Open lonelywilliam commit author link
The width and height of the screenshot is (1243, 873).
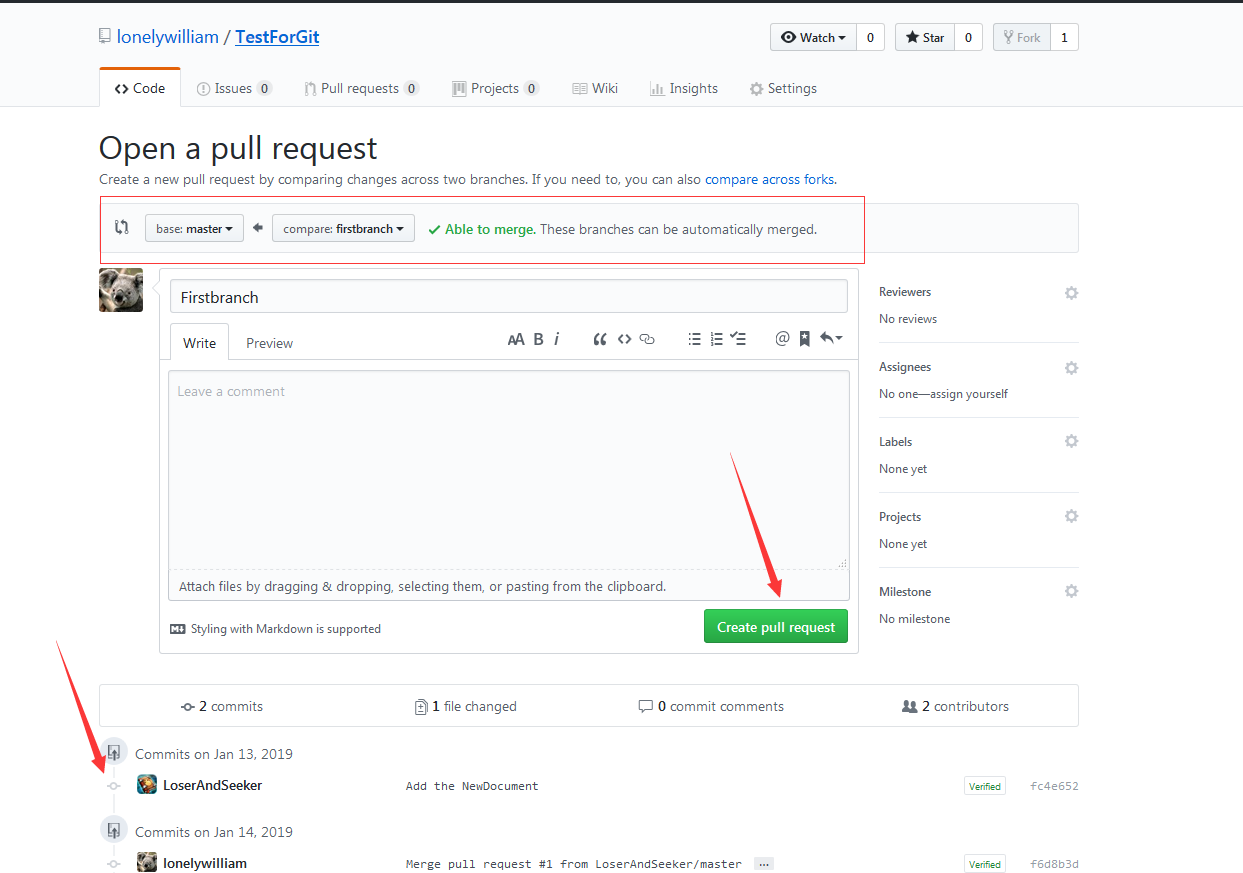tap(205, 863)
